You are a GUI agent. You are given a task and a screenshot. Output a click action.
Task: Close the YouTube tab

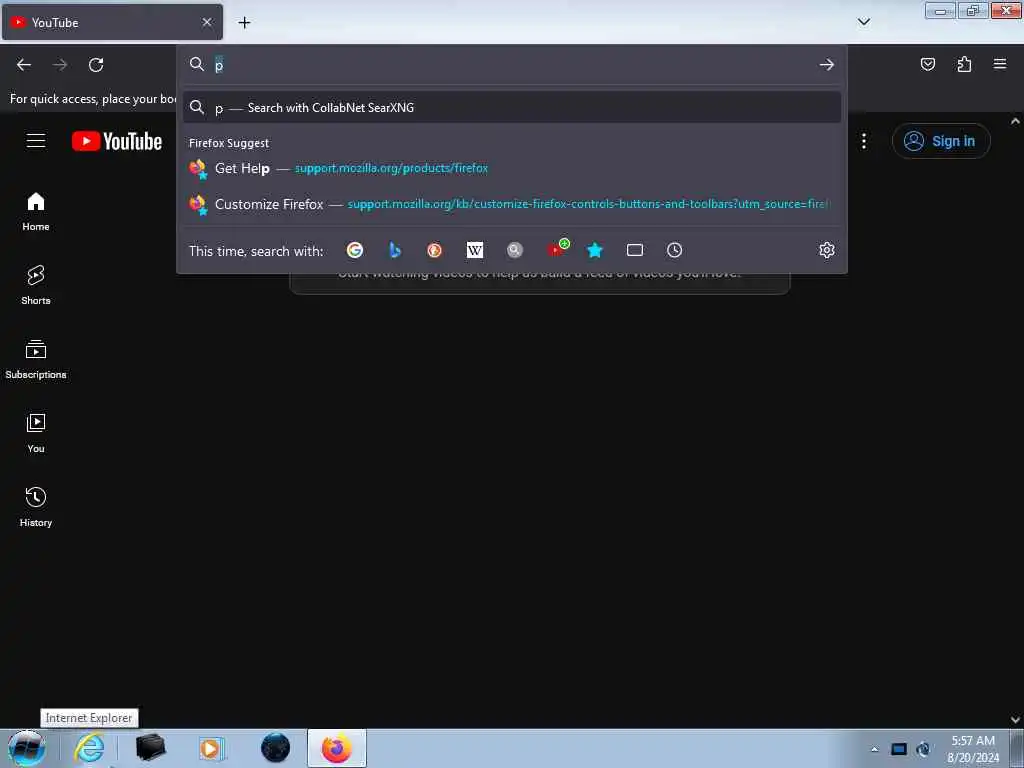[x=207, y=22]
